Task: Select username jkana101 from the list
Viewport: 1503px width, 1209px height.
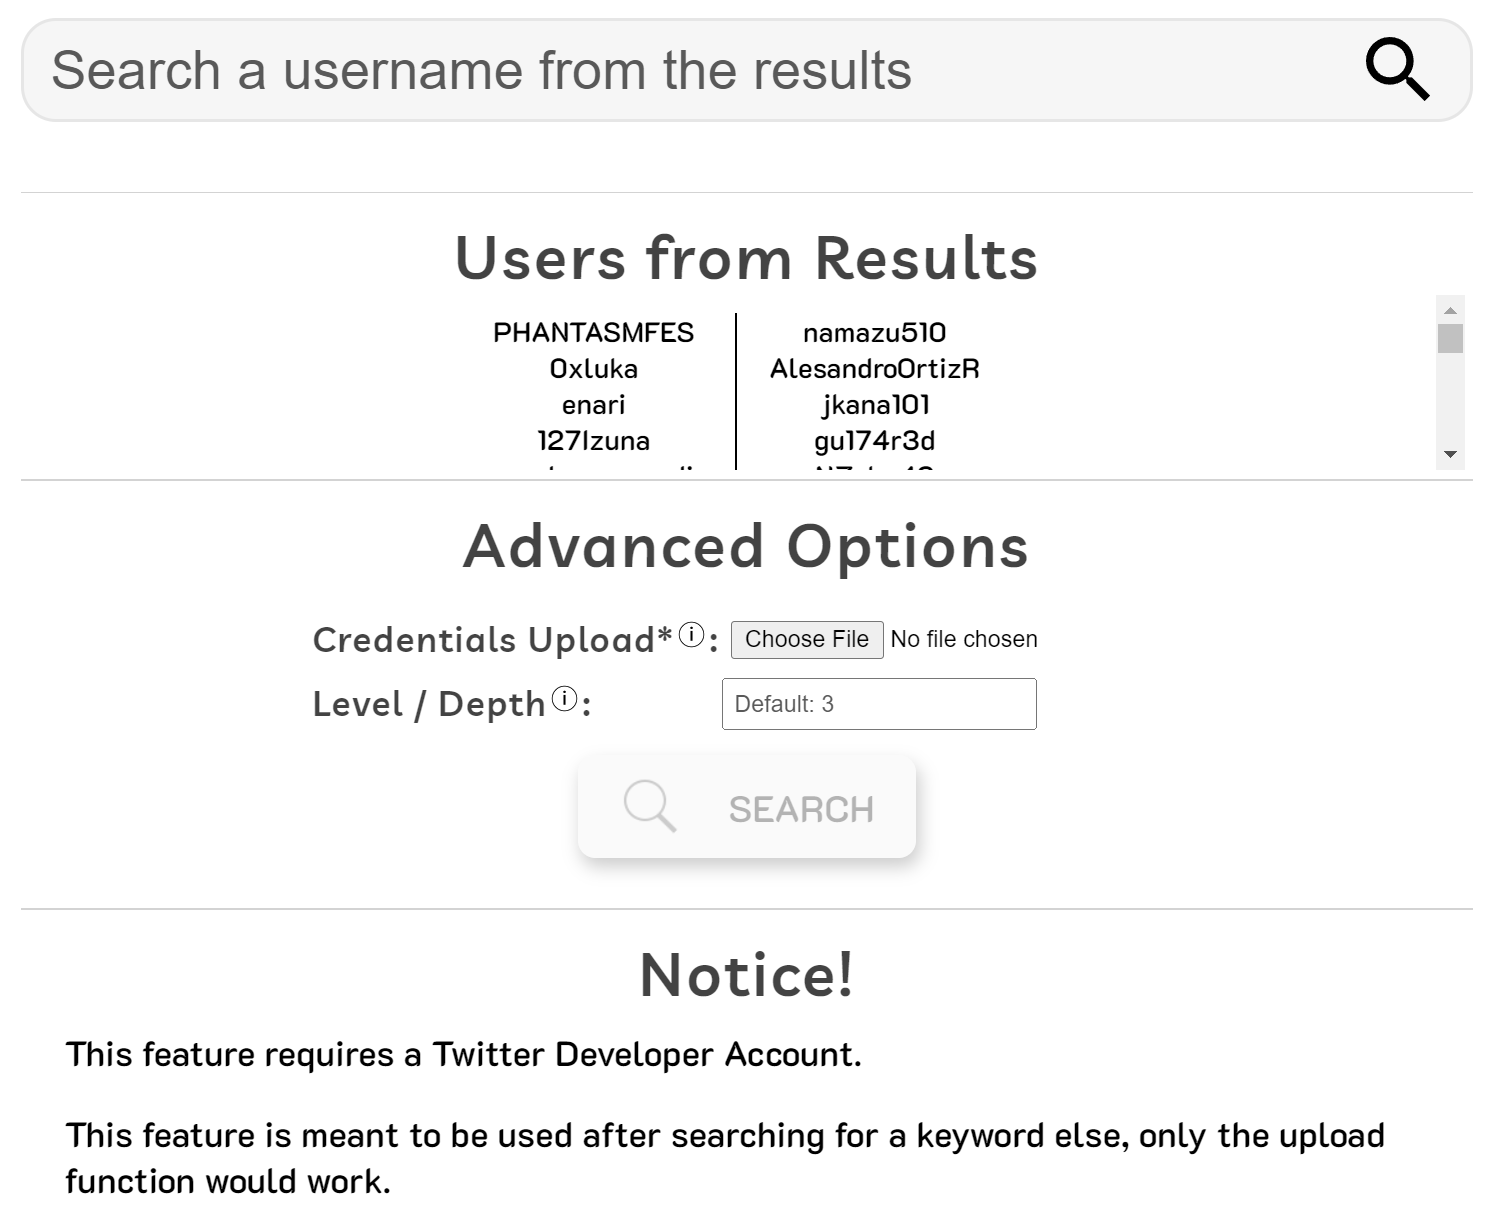Action: tap(875, 405)
